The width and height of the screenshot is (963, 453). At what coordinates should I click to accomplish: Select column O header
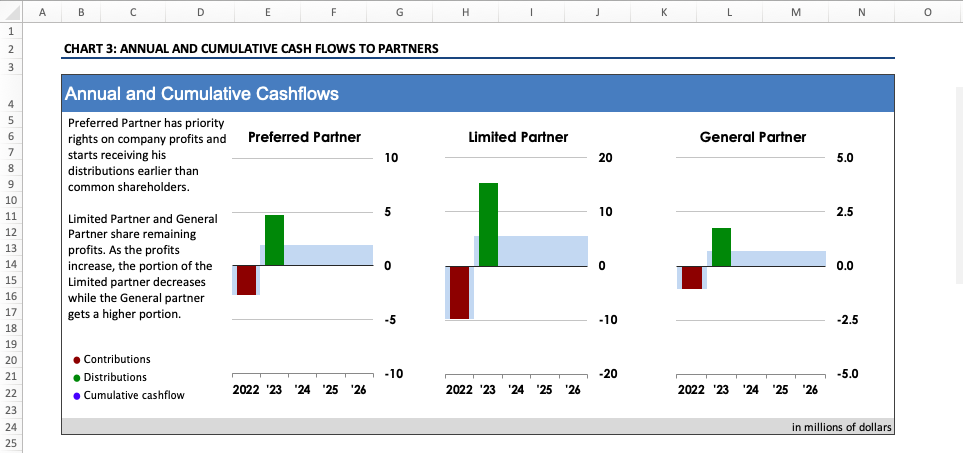928,12
